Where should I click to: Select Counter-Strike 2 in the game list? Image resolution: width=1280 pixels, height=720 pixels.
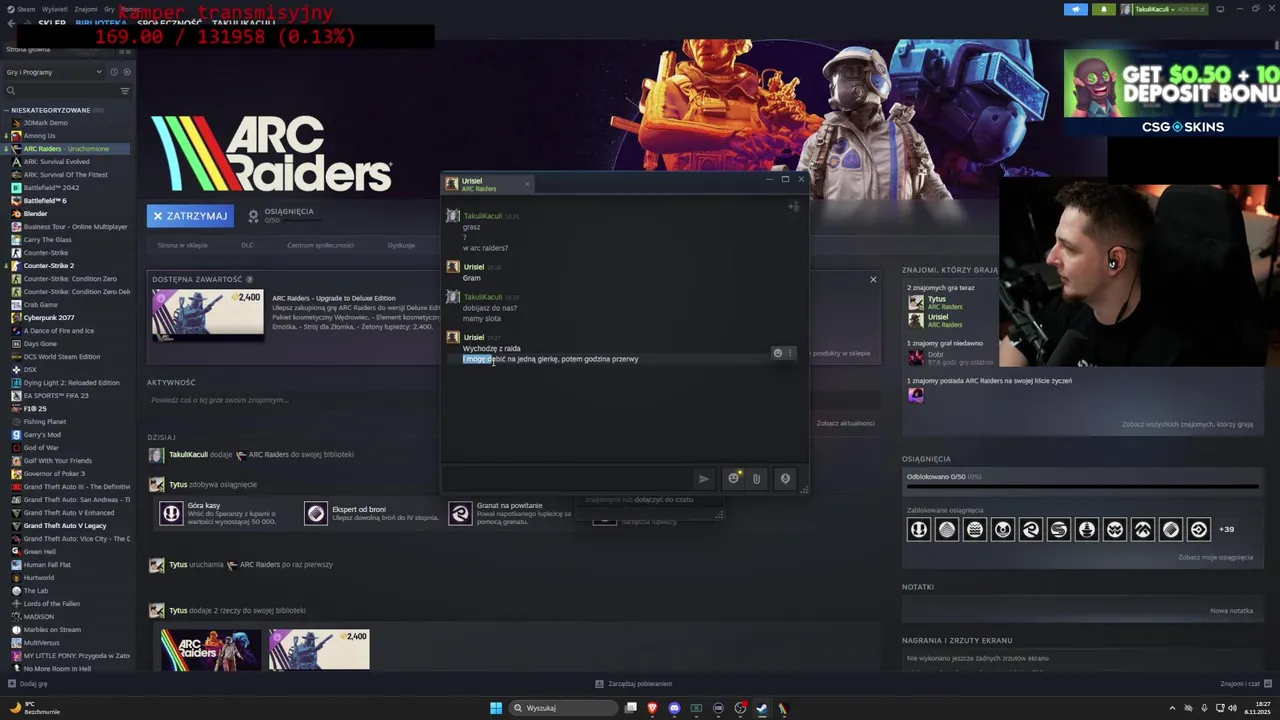coord(48,265)
